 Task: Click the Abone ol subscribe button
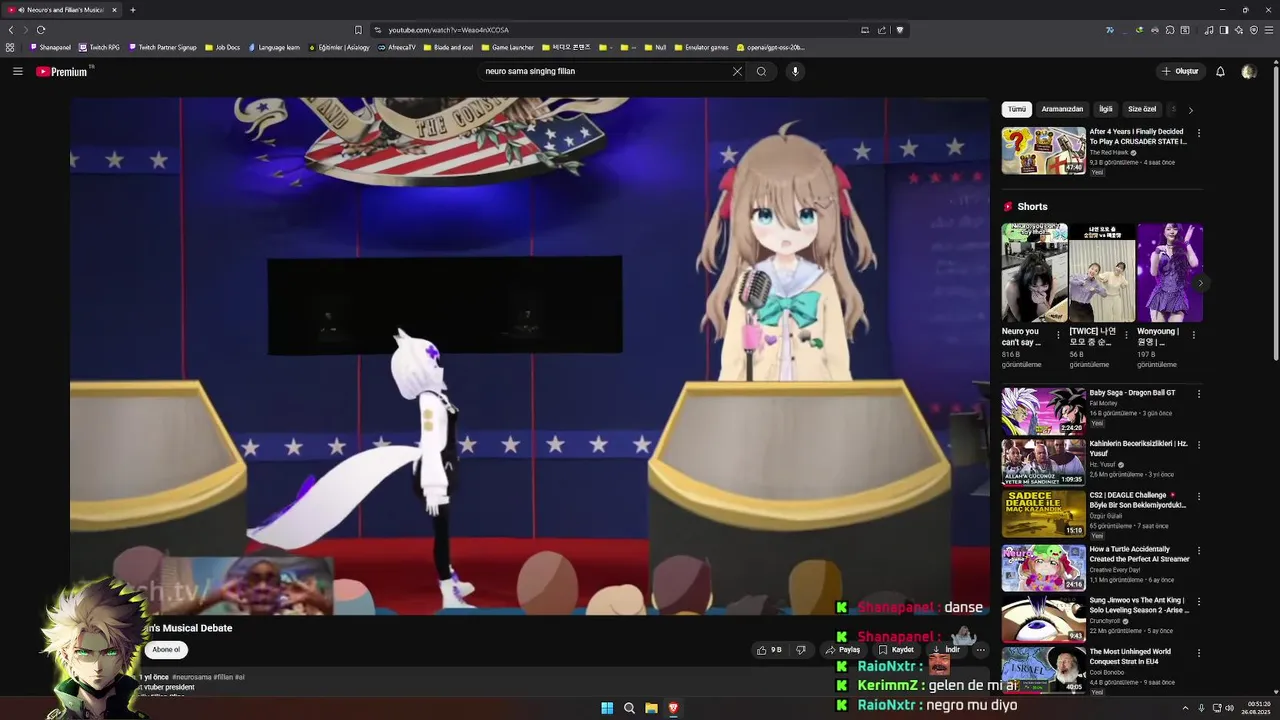point(166,650)
